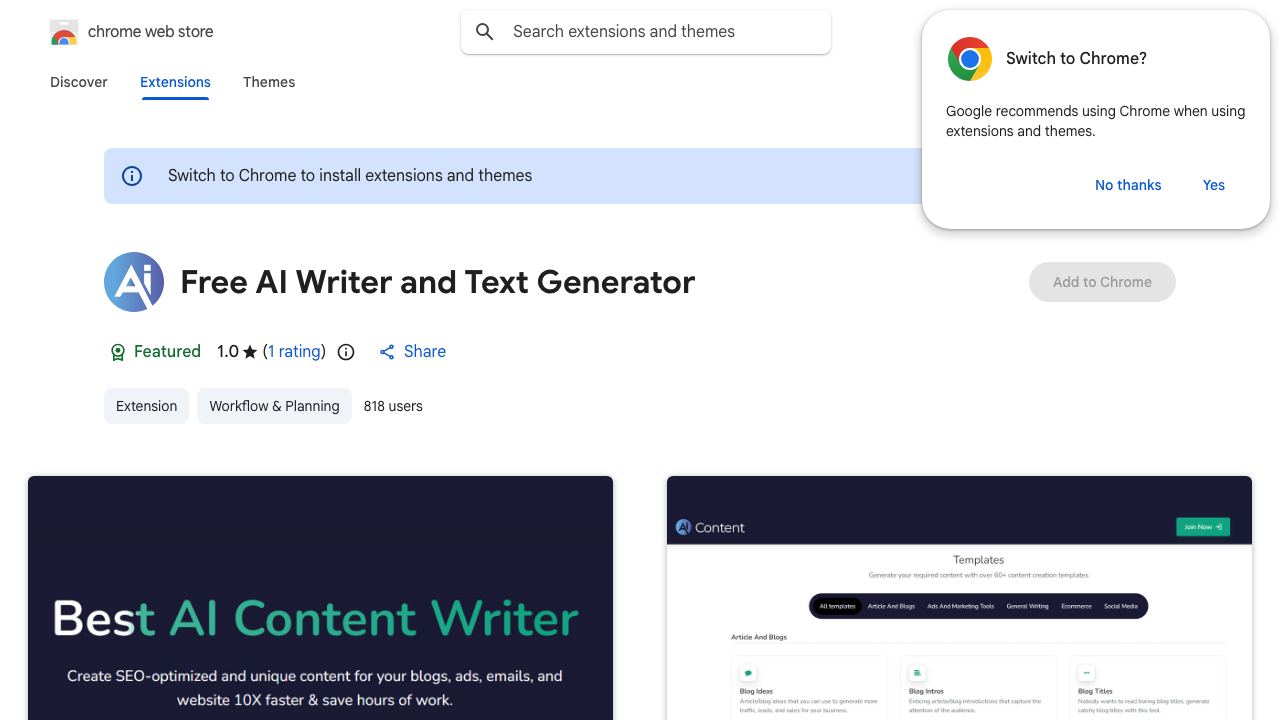Click the Social Media pill in screenshot

click(1121, 606)
